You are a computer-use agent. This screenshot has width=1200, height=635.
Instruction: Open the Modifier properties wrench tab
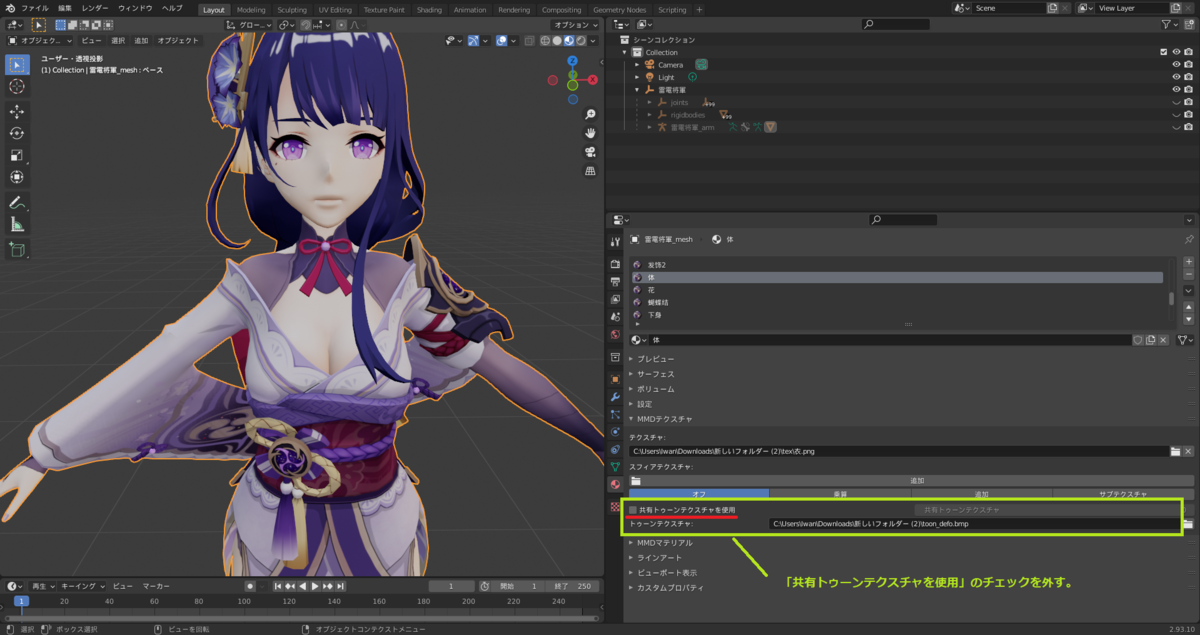pos(615,397)
